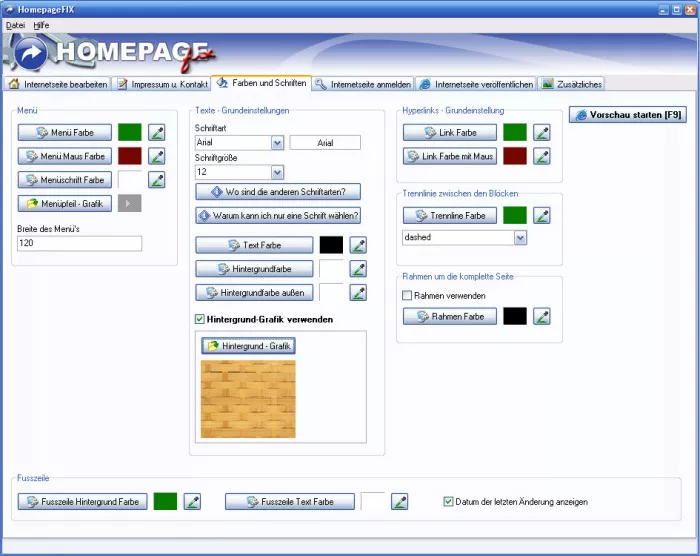This screenshot has width=700, height=556.
Task: Open the Zusätzliches tab
Action: [x=572, y=84]
